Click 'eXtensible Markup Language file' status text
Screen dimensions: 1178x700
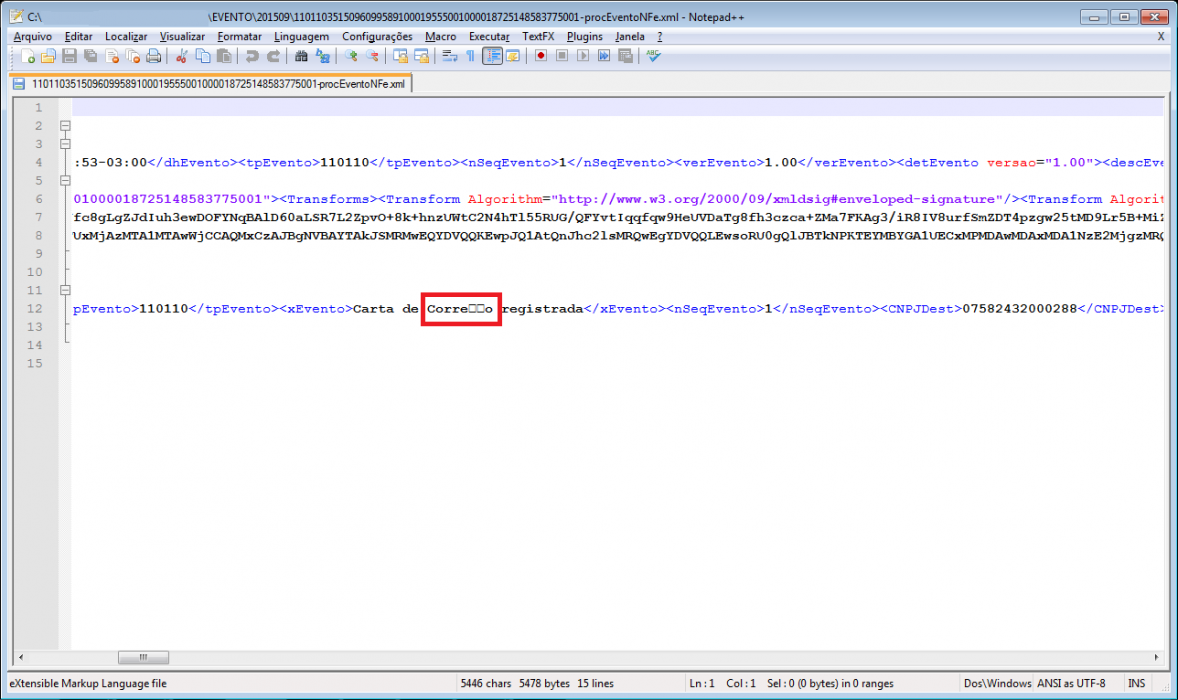(x=88, y=683)
